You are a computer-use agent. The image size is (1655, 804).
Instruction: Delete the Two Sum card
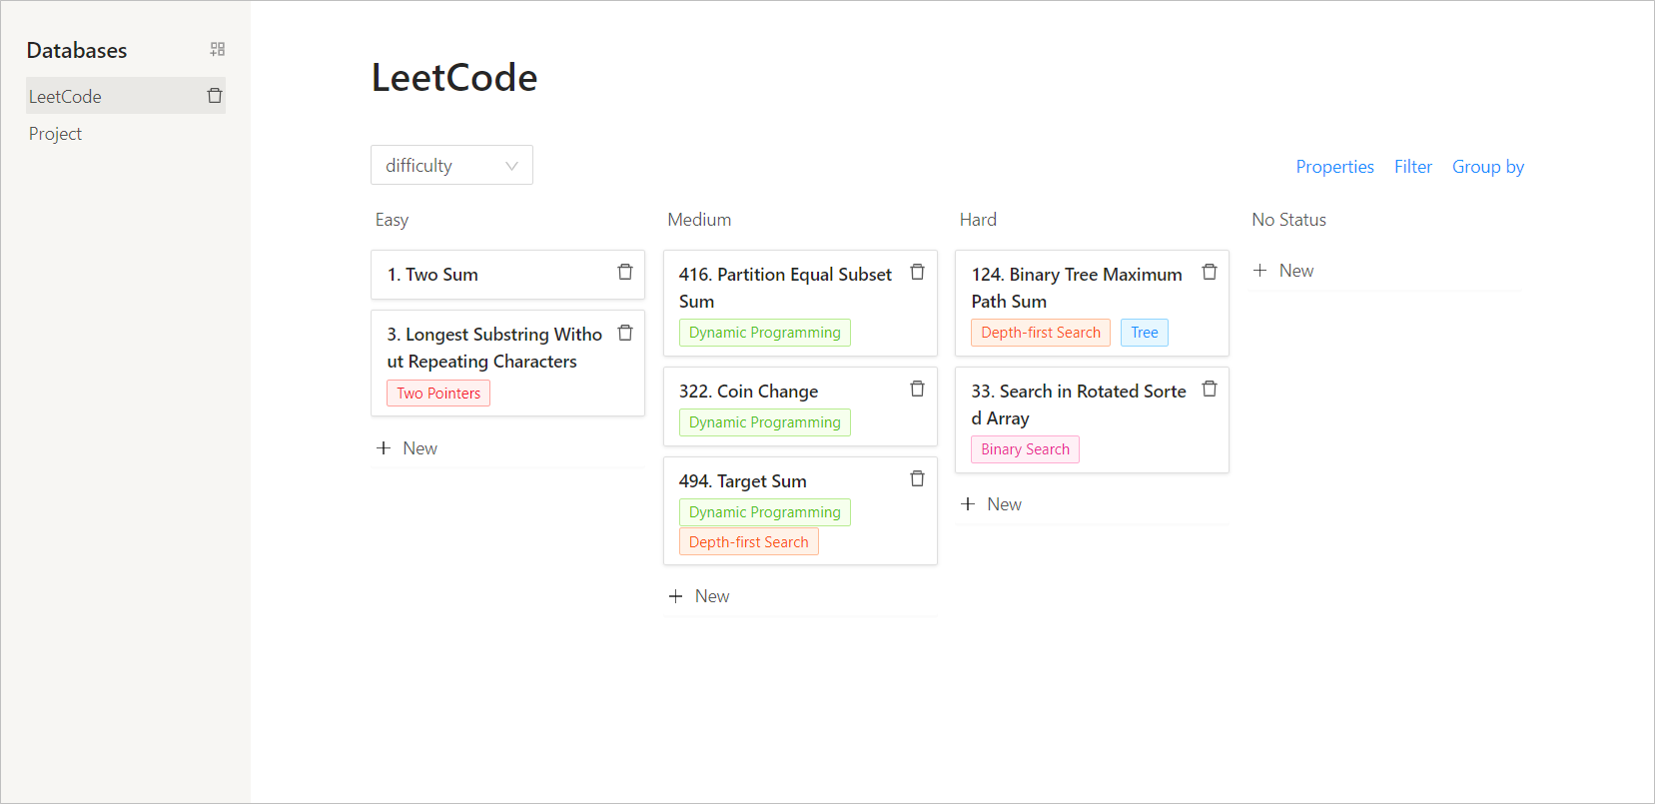coord(625,272)
